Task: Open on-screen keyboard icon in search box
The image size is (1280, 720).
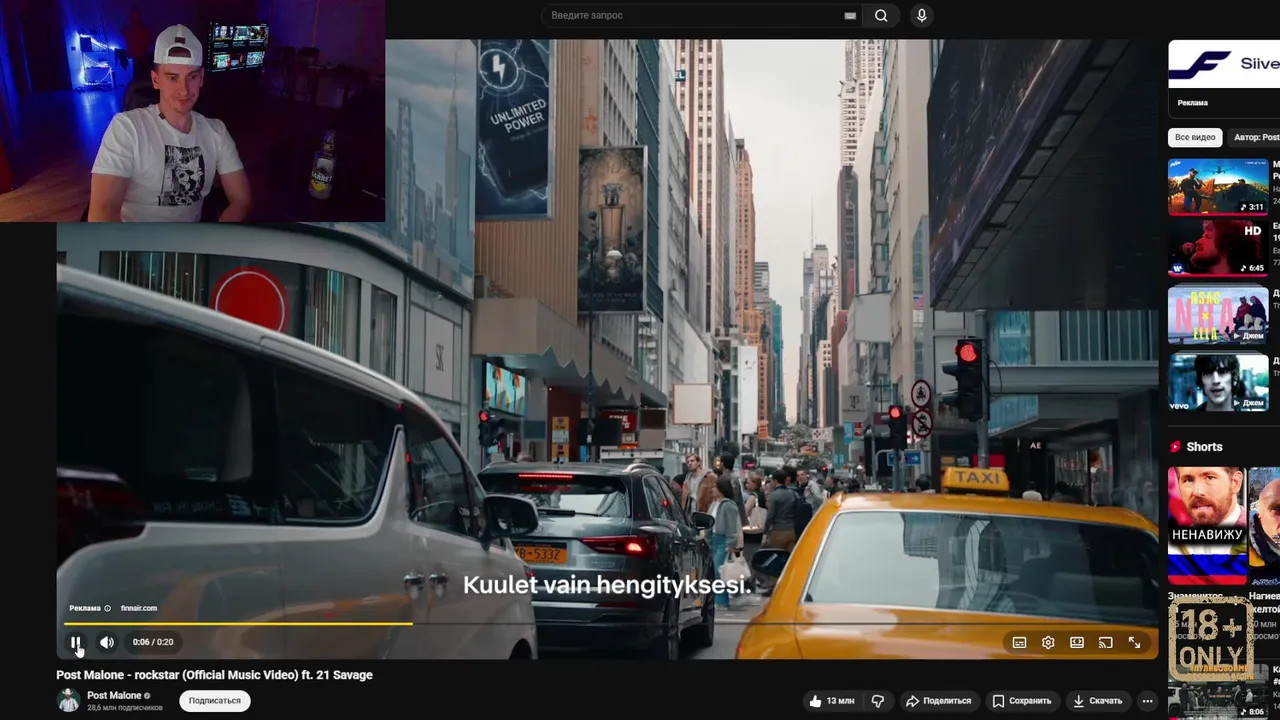Action: [x=850, y=15]
